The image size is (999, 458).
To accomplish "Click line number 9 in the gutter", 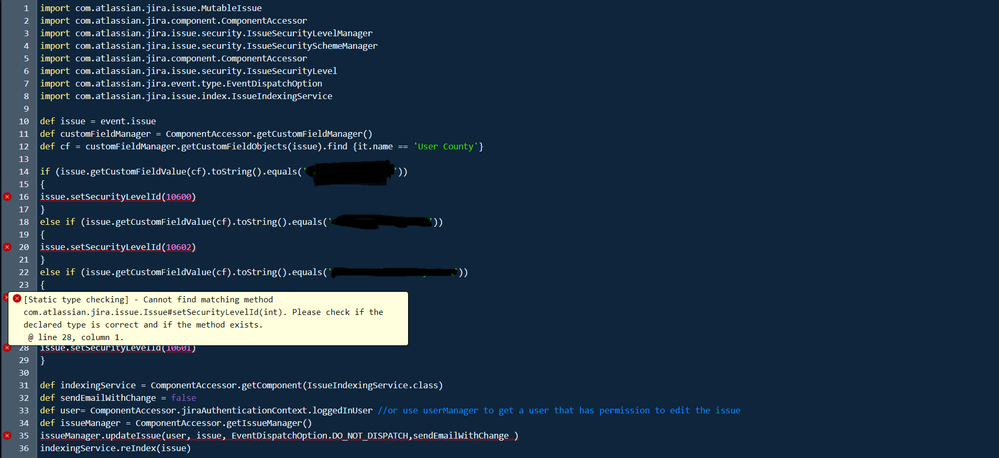I will 27,109.
